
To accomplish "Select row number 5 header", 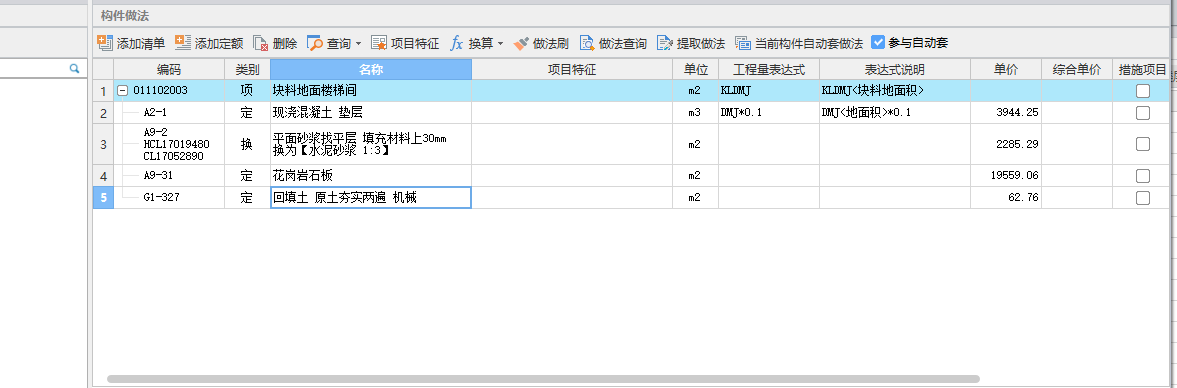I will pos(104,197).
